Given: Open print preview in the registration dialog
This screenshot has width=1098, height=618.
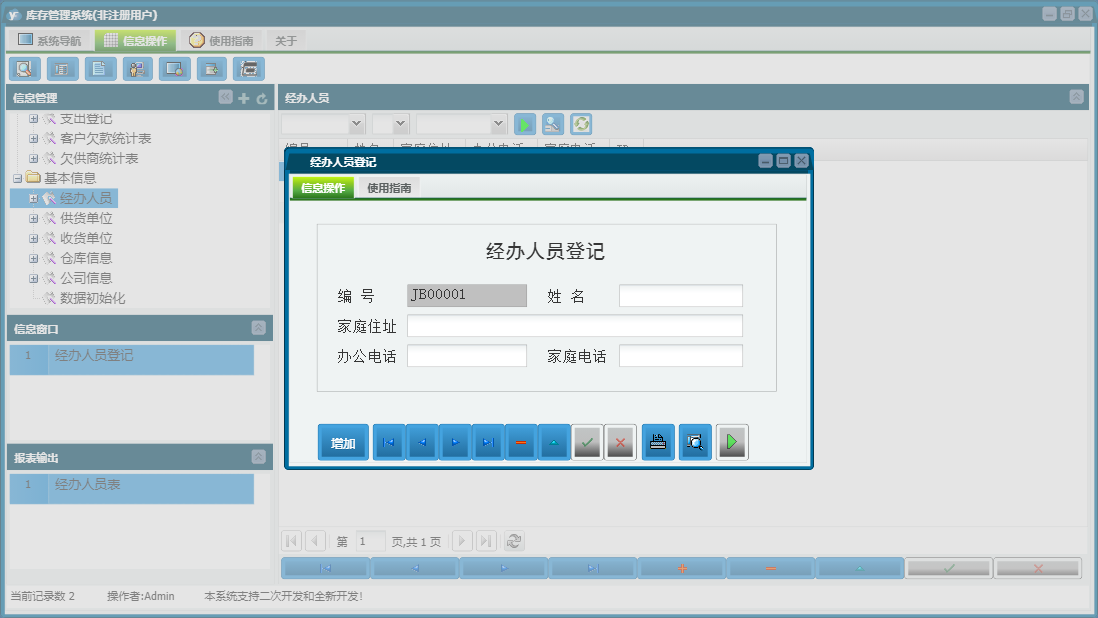Looking at the screenshot, I should coord(694,441).
